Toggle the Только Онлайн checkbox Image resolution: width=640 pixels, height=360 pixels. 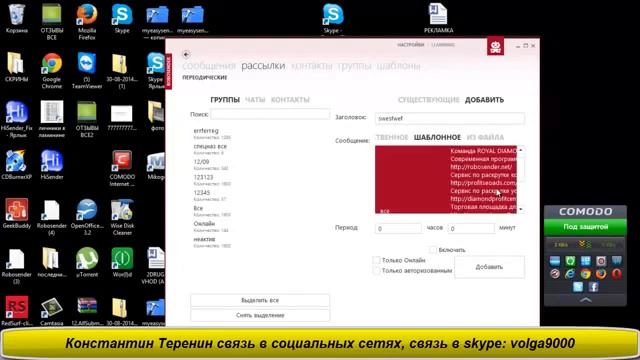(376, 260)
